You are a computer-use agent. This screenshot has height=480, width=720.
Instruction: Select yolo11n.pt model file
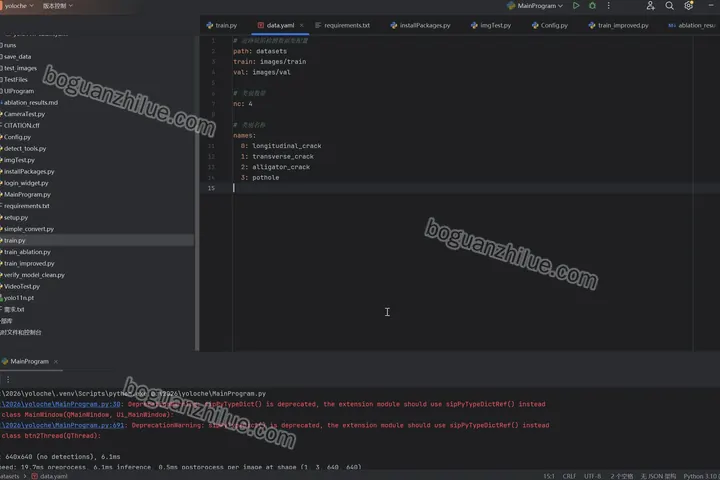(x=17, y=298)
